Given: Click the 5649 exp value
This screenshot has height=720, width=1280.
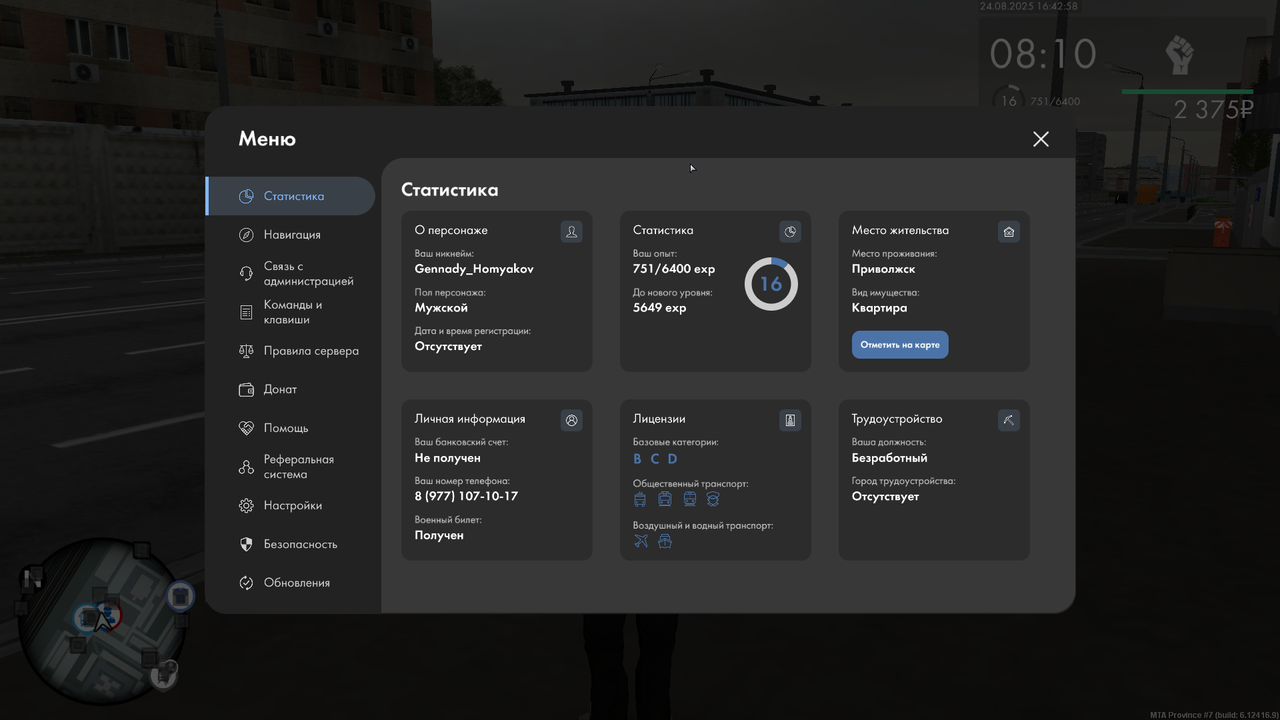Looking at the screenshot, I should [x=660, y=308].
